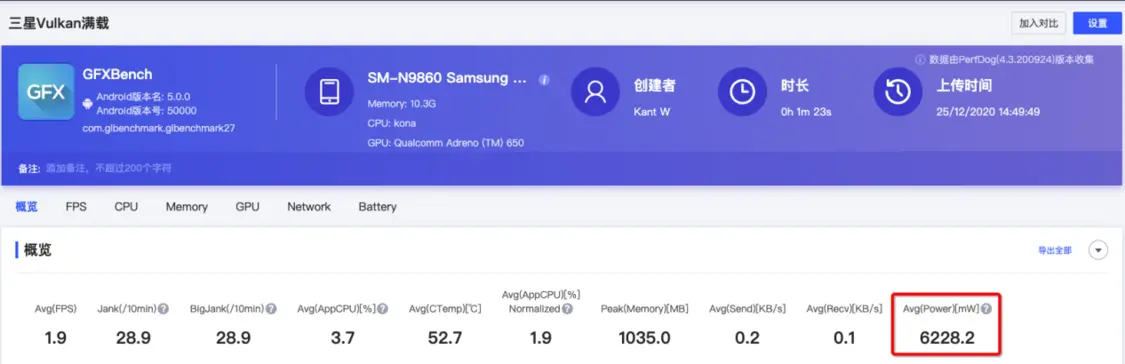This screenshot has height=364, width=1125.
Task: Click Avg(Power) value 6228.2
Action: [x=947, y=338]
